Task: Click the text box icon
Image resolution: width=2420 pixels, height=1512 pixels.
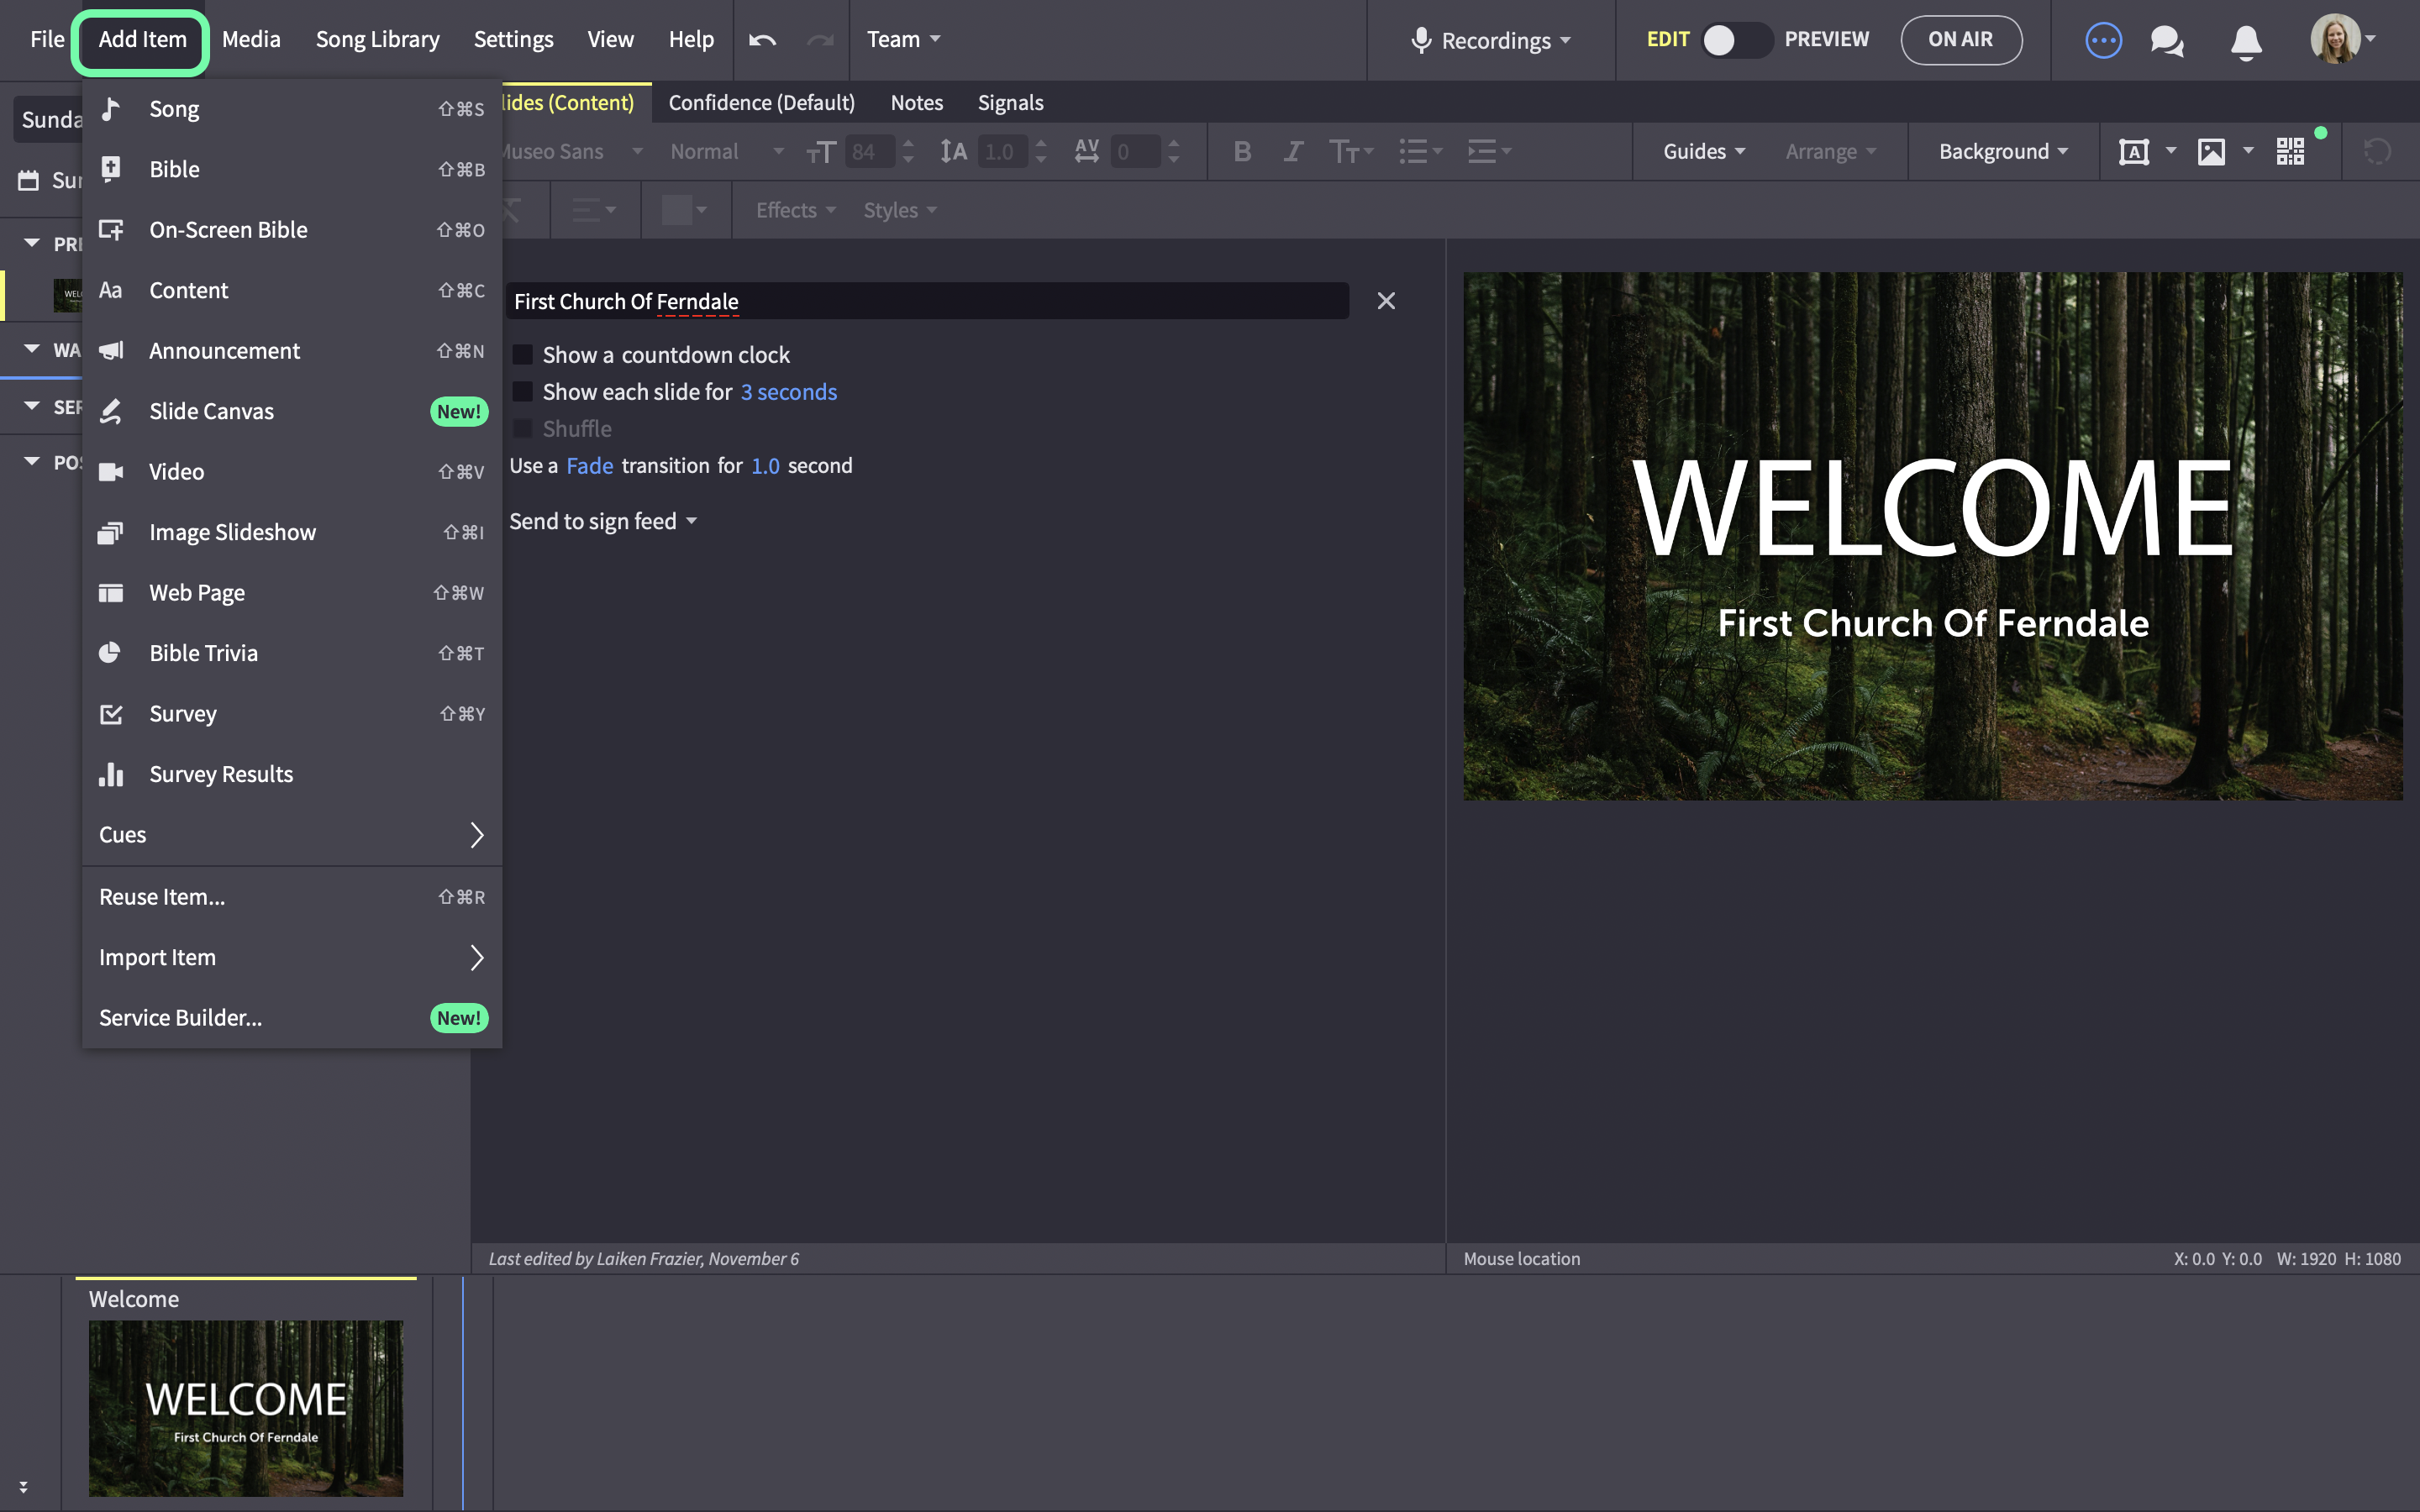Action: coord(2134,152)
